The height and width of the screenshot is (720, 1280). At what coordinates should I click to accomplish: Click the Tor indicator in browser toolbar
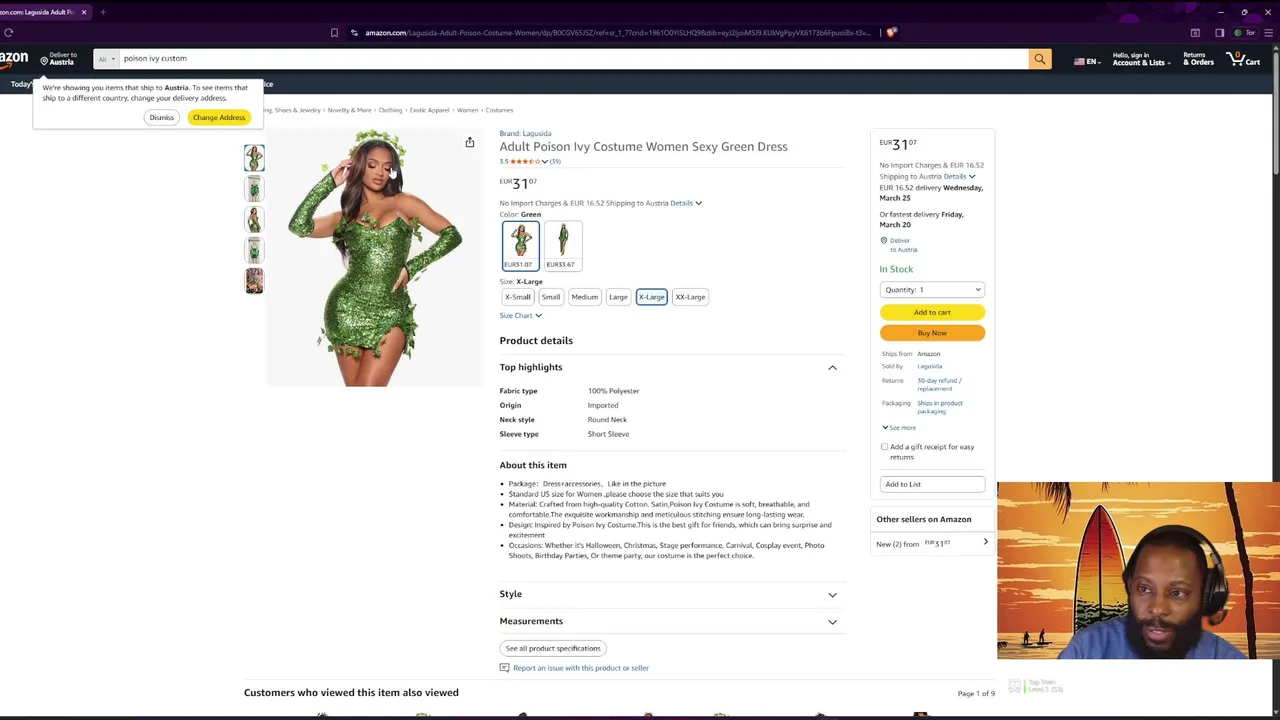tap(1245, 33)
